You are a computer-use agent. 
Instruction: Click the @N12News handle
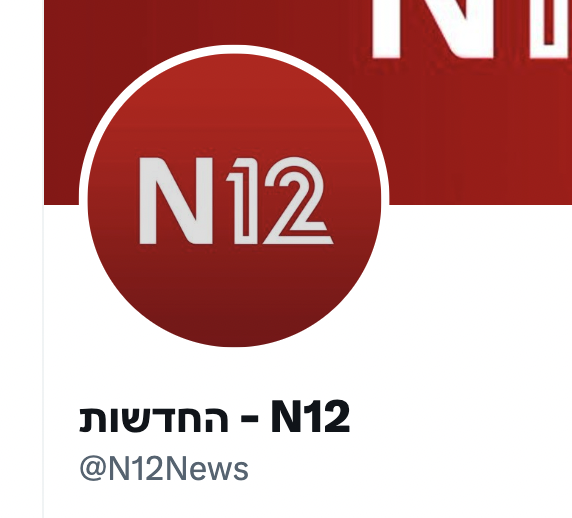pyautogui.click(x=164, y=469)
